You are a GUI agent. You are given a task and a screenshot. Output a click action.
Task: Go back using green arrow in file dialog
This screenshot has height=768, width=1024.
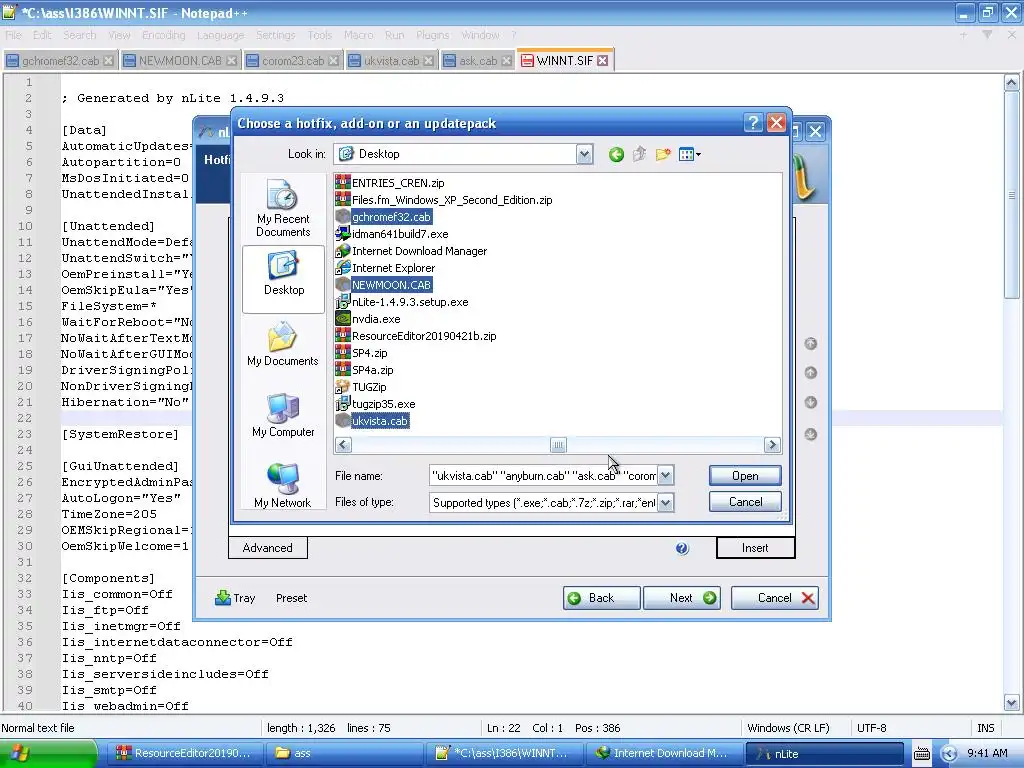616,155
